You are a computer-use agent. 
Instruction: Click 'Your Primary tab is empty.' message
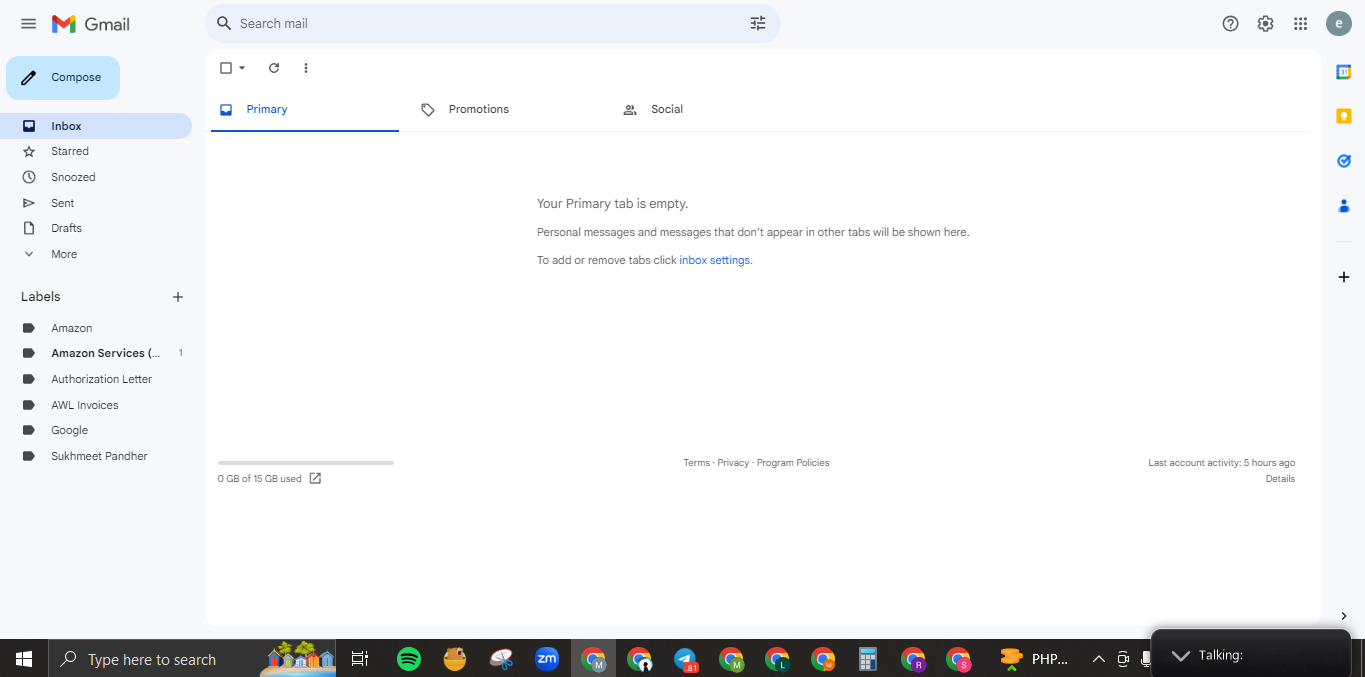click(612, 204)
